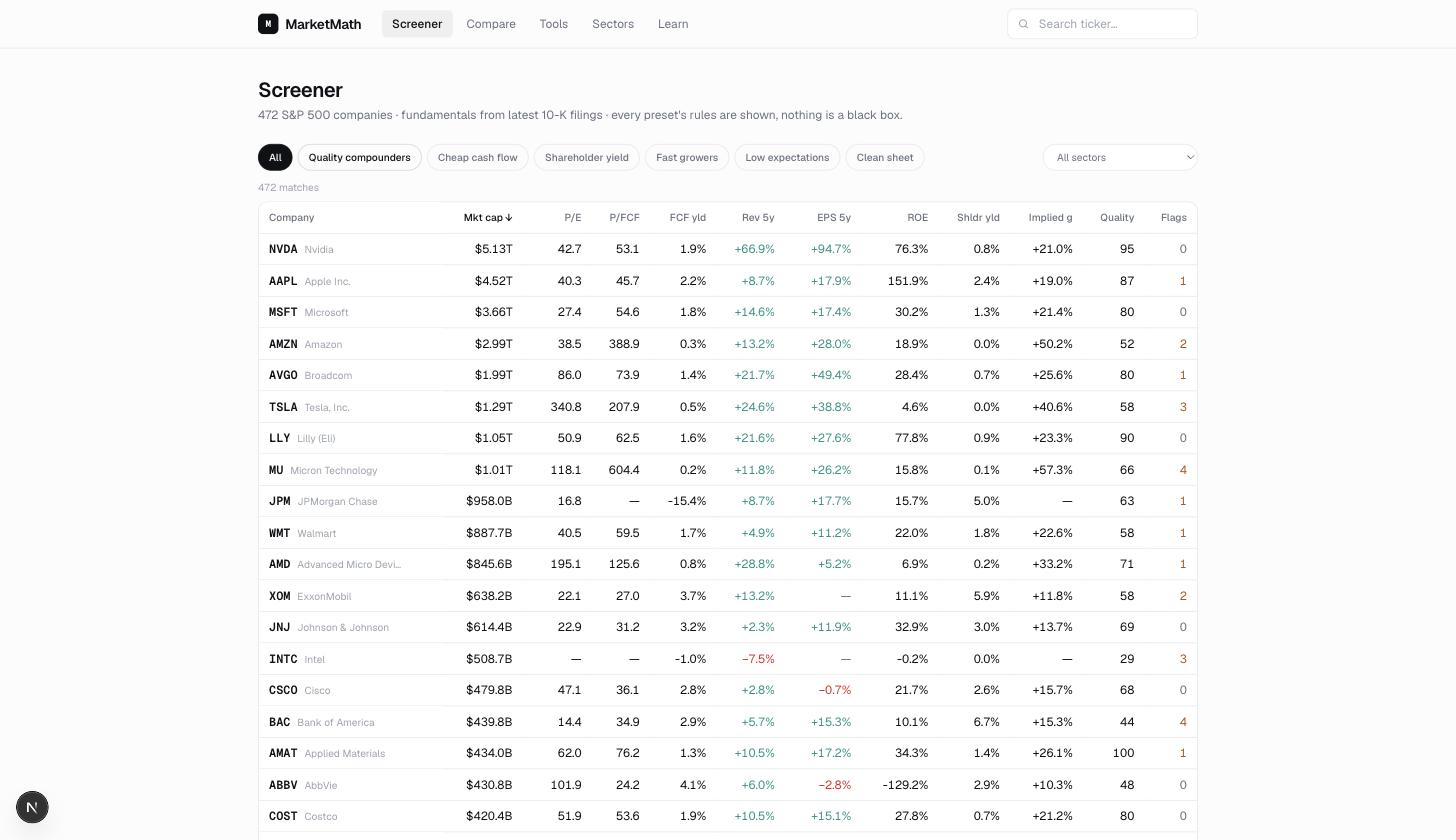Sort by P/FCF column header

[x=624, y=218]
